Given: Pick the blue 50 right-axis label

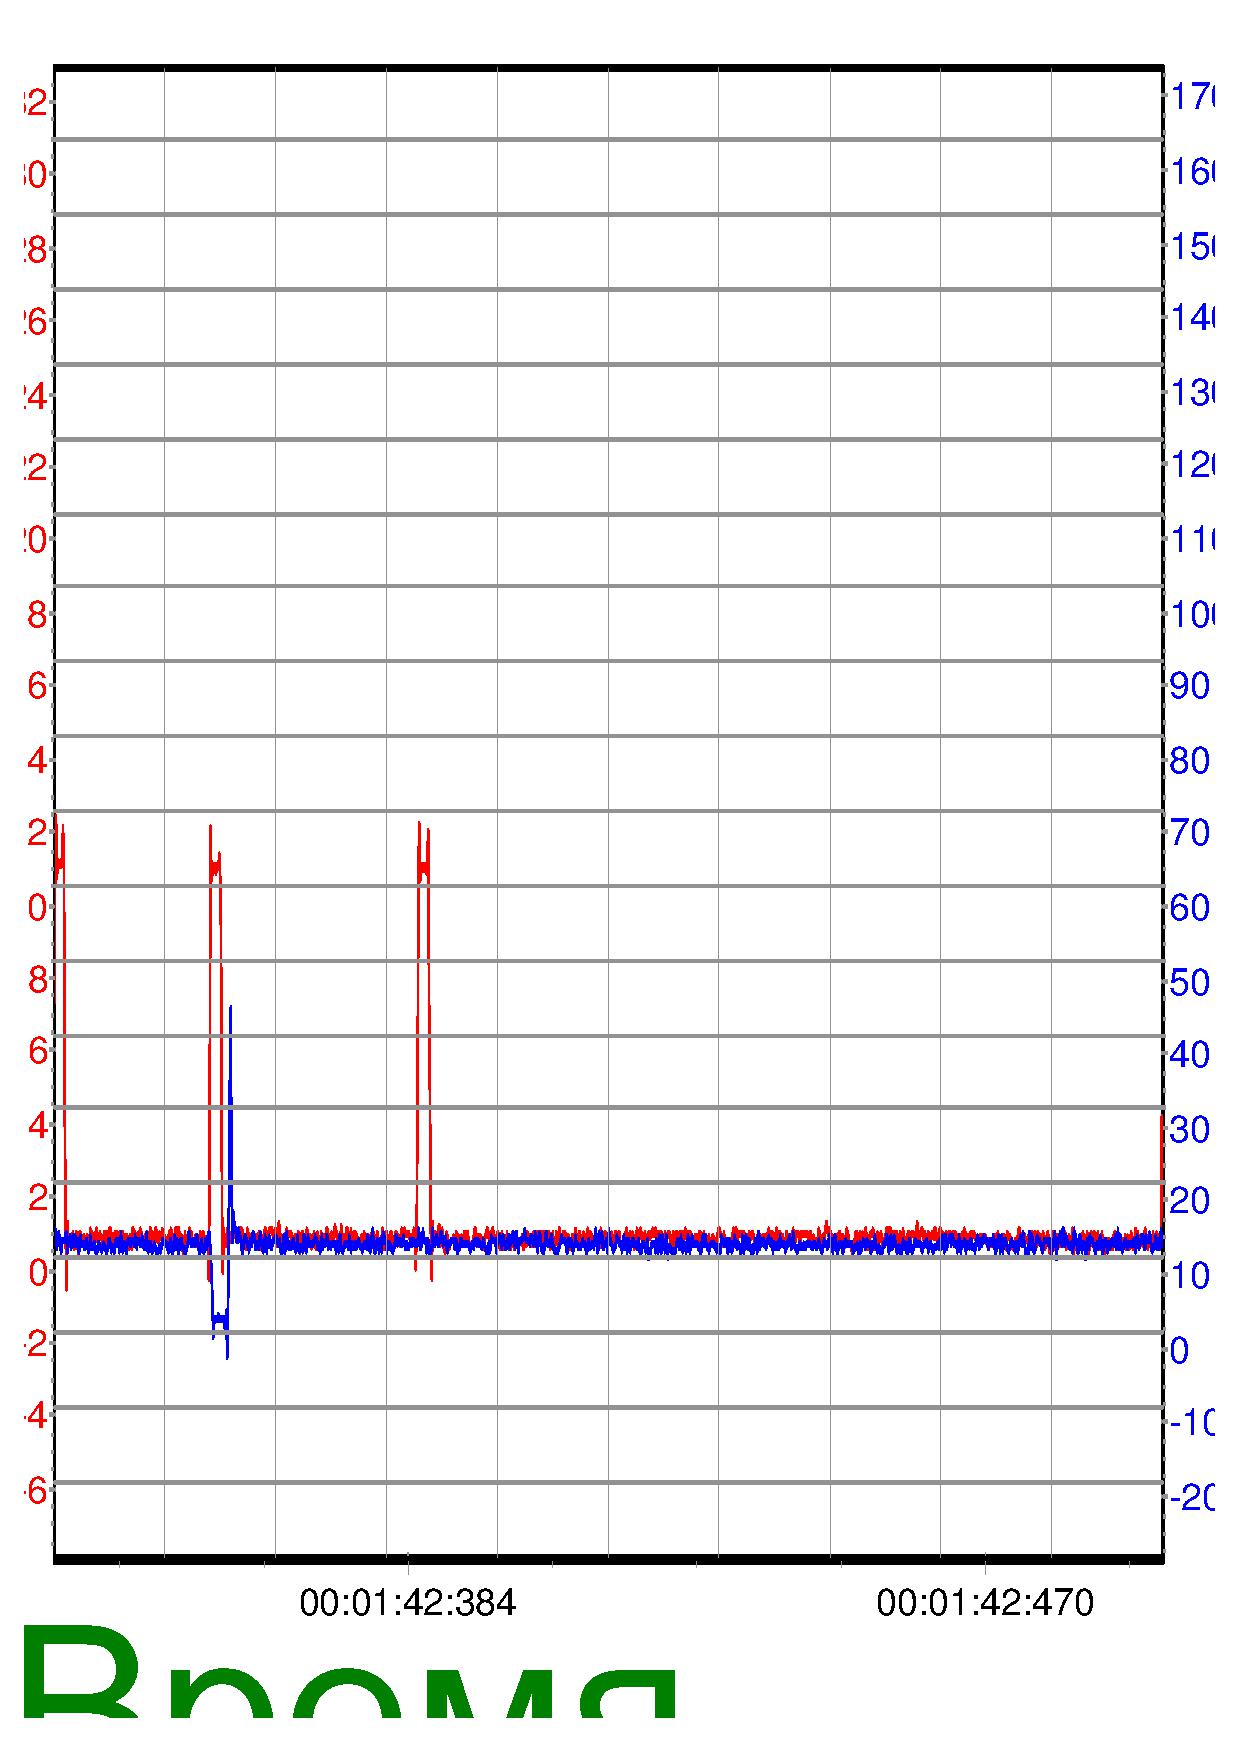Looking at the screenshot, I should [x=1189, y=982].
